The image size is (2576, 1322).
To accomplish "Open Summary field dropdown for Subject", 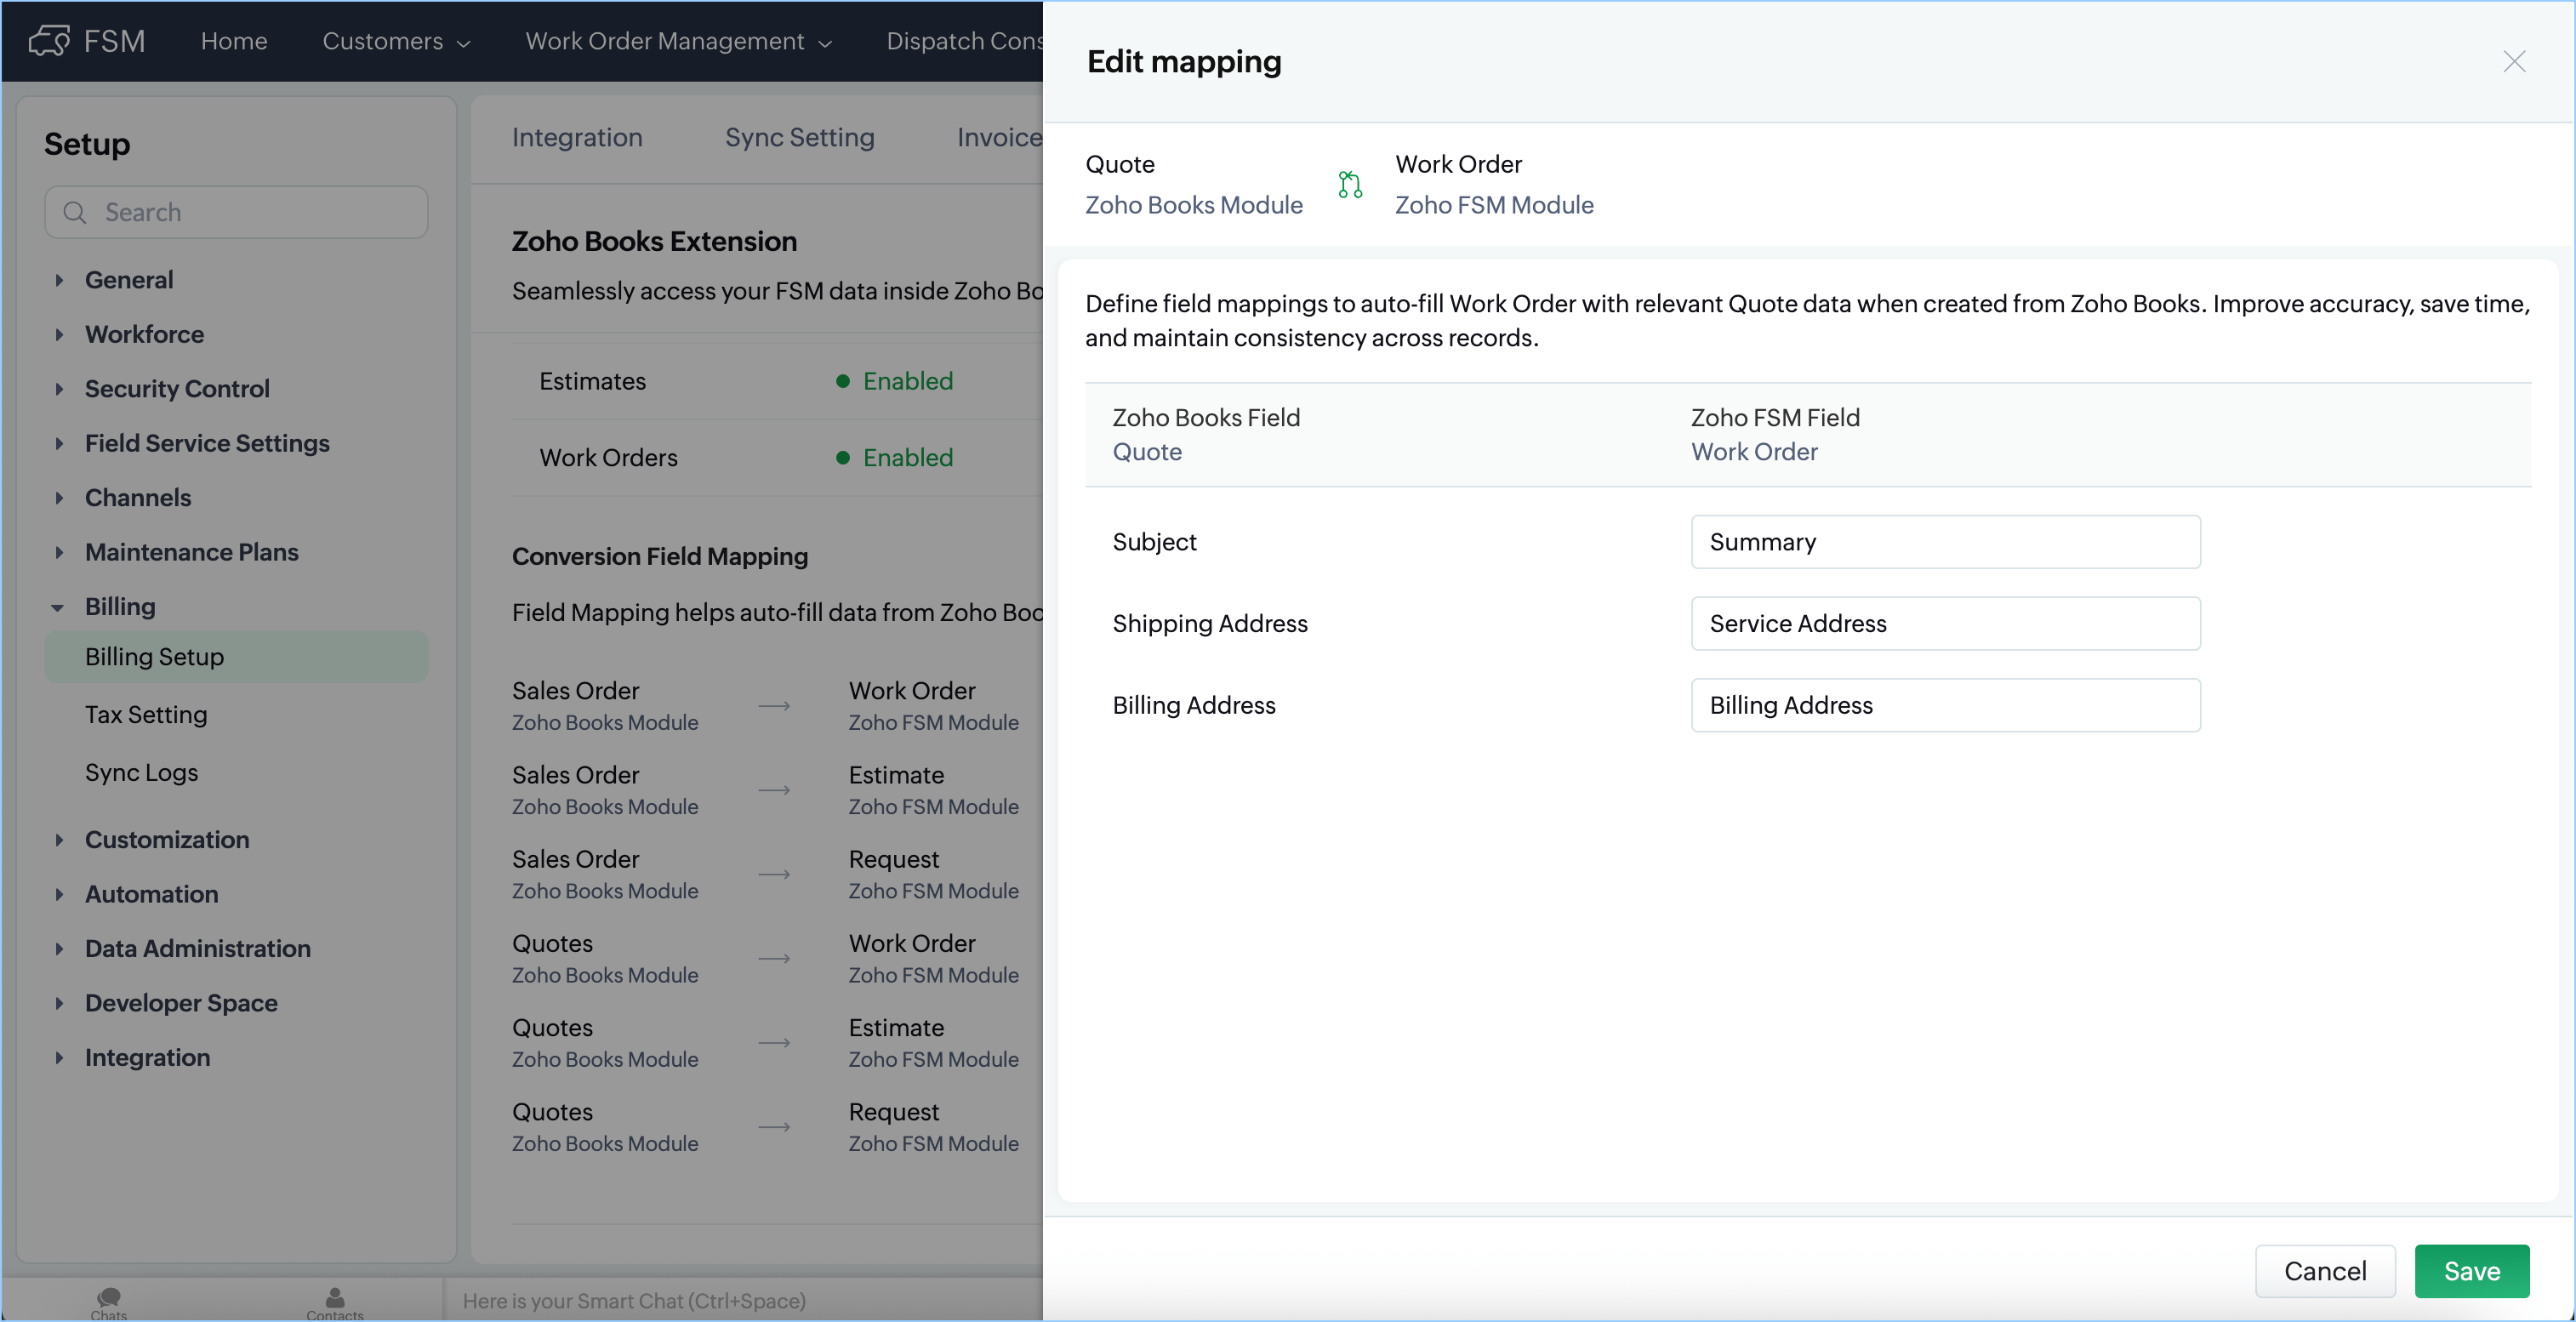I will pos(1945,542).
